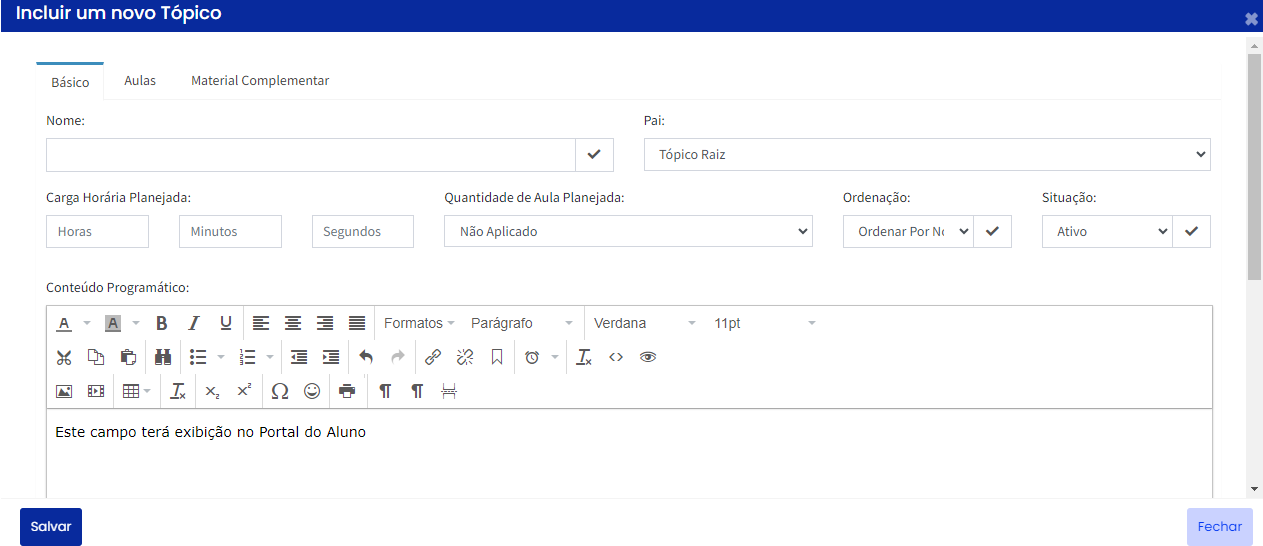Undo the last editor action
1263x546 pixels.
(x=366, y=357)
